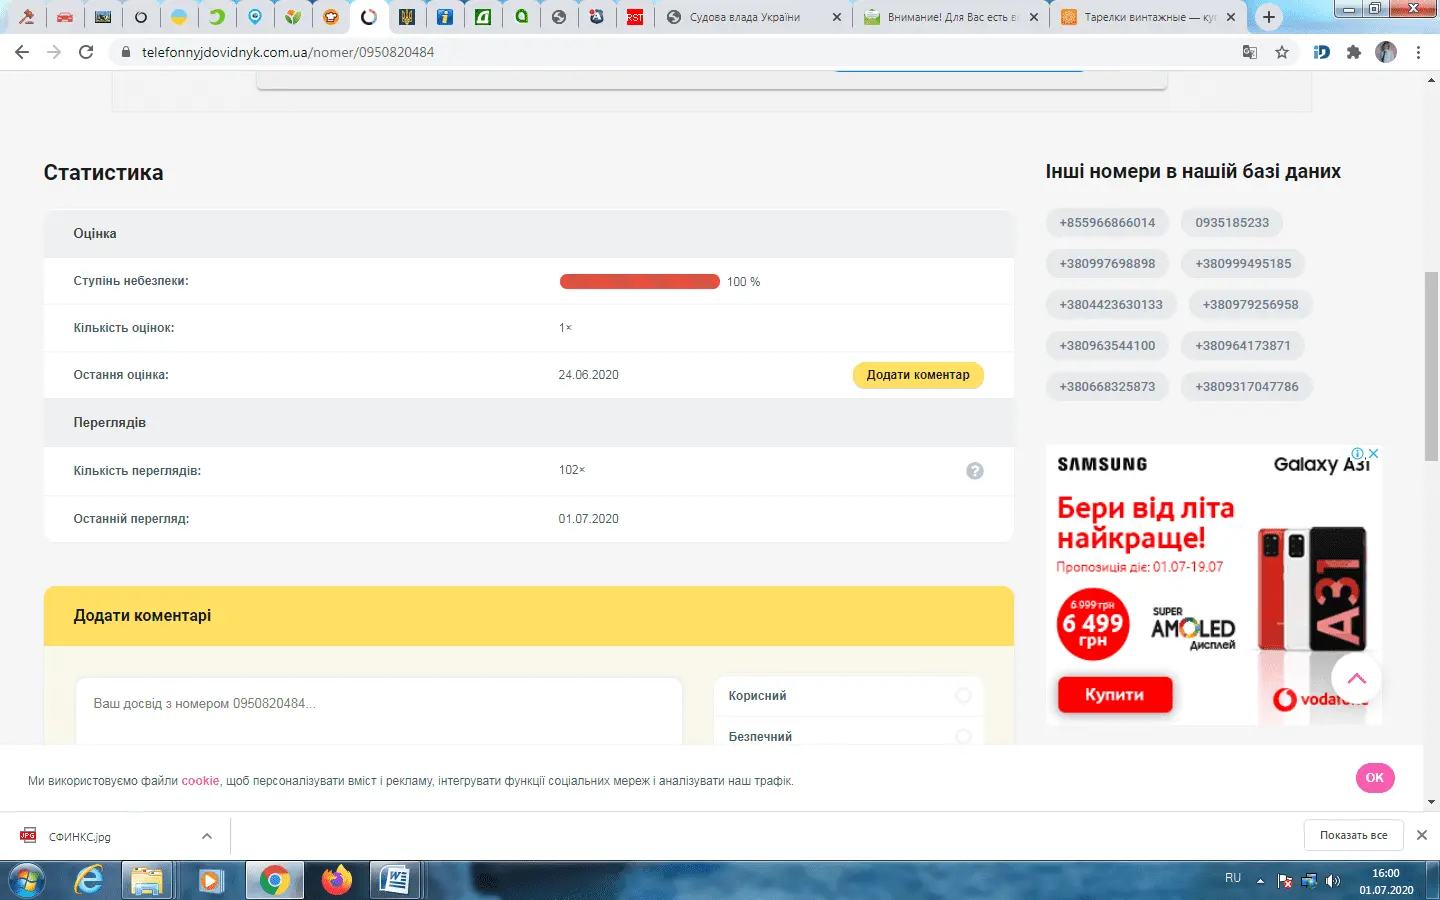Open Chrome's three-dot menu
The height and width of the screenshot is (900, 1440).
pyautogui.click(x=1419, y=51)
